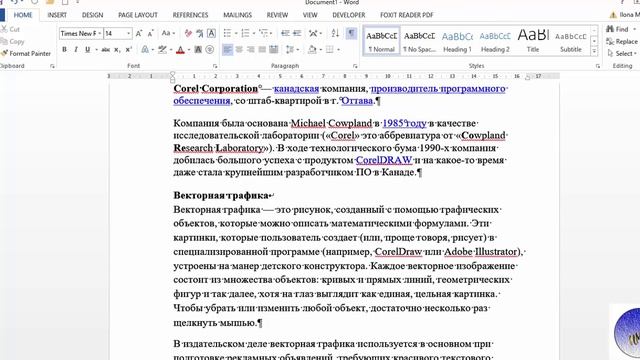This screenshot has height=360, width=640.
Task: Toggle italic formatting
Action: 76,50
